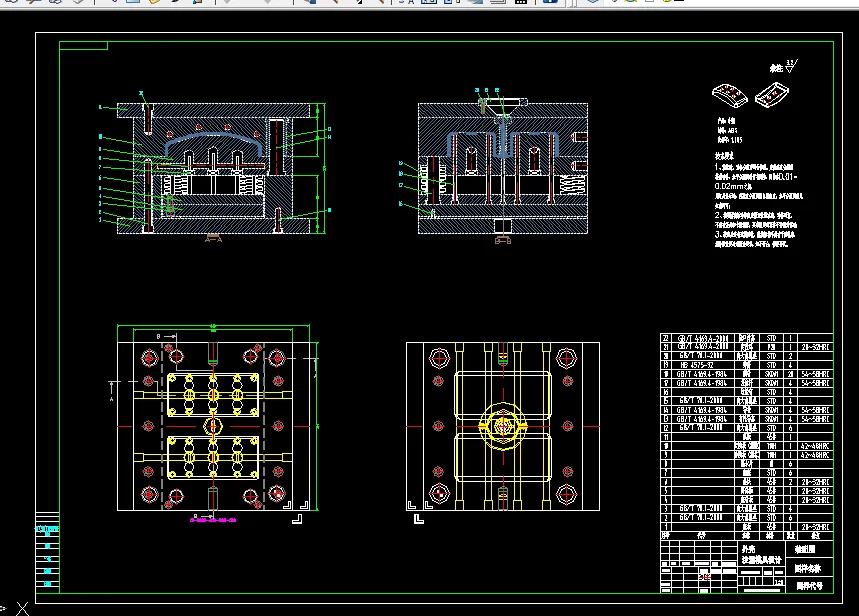Click the STD material cell in parts list row 19

(x=771, y=364)
